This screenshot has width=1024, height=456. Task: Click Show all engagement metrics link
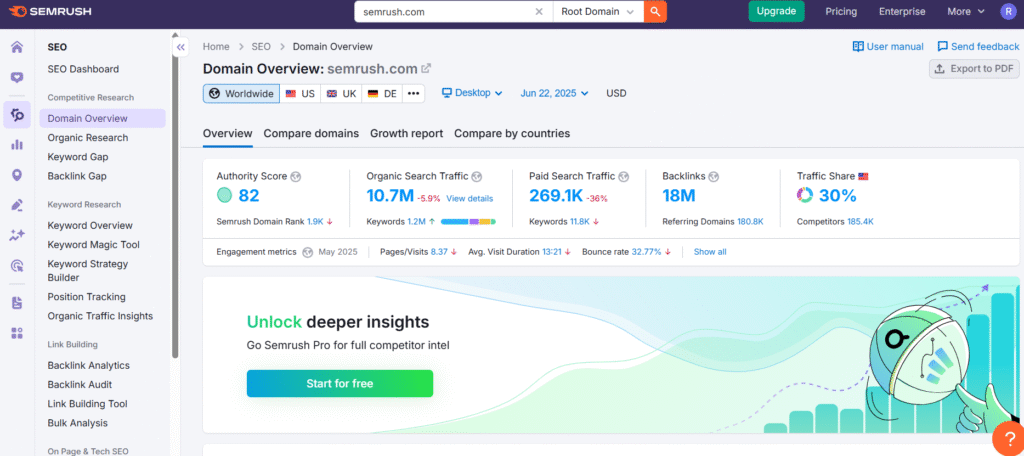[710, 252]
